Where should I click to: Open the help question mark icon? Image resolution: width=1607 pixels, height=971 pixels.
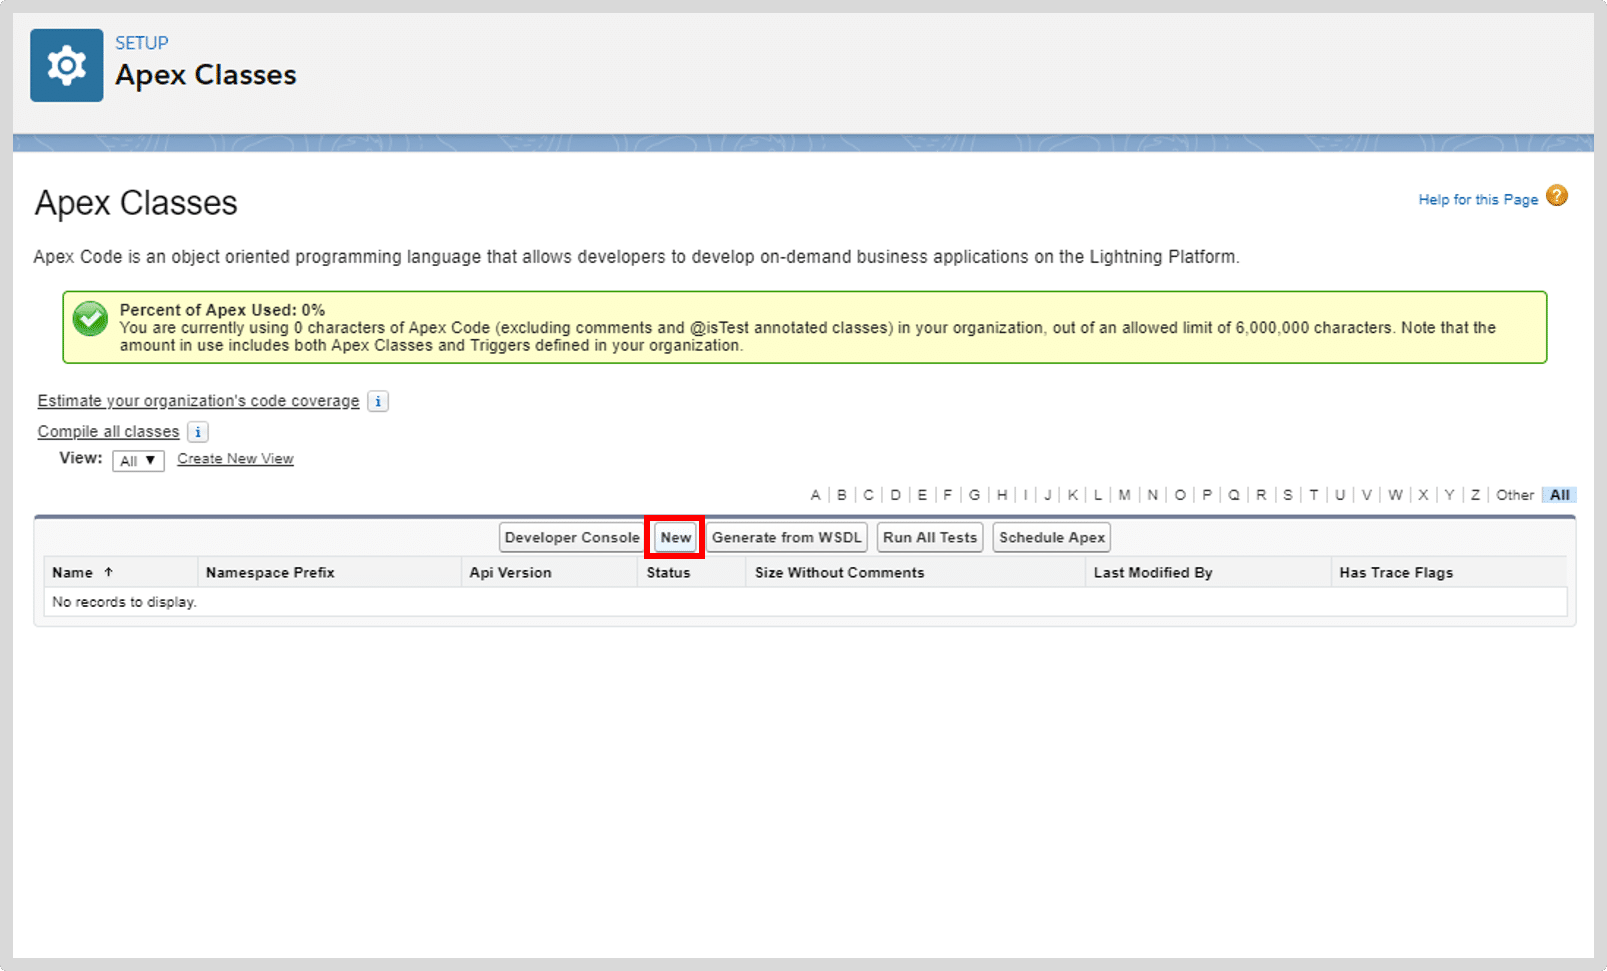(1557, 196)
